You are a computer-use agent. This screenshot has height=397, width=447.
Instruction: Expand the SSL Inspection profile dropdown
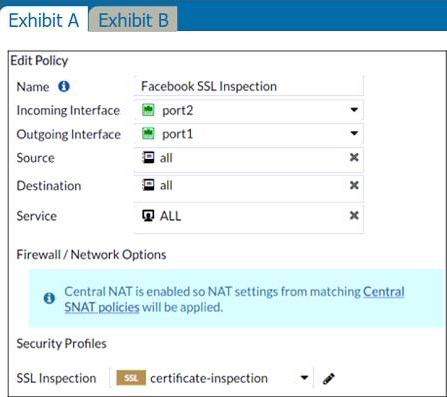(x=304, y=378)
